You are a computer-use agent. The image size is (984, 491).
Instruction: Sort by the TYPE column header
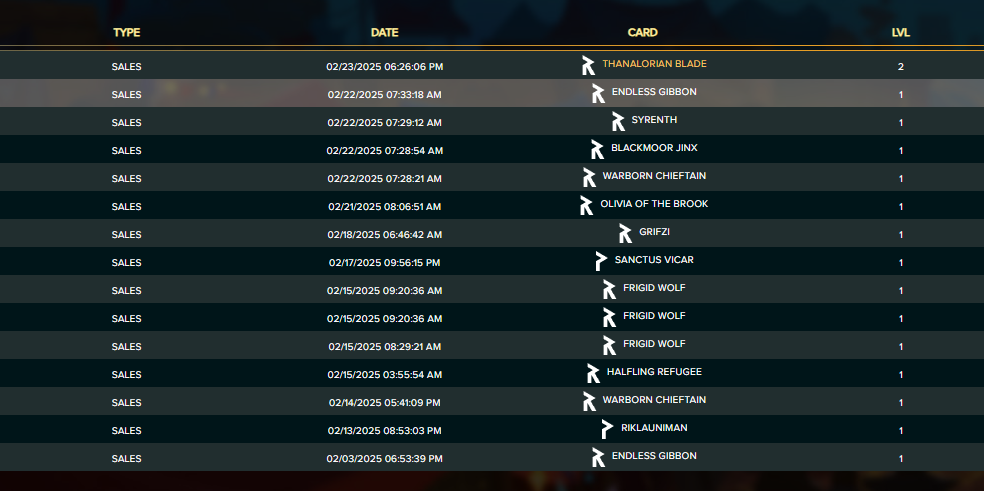click(x=126, y=33)
